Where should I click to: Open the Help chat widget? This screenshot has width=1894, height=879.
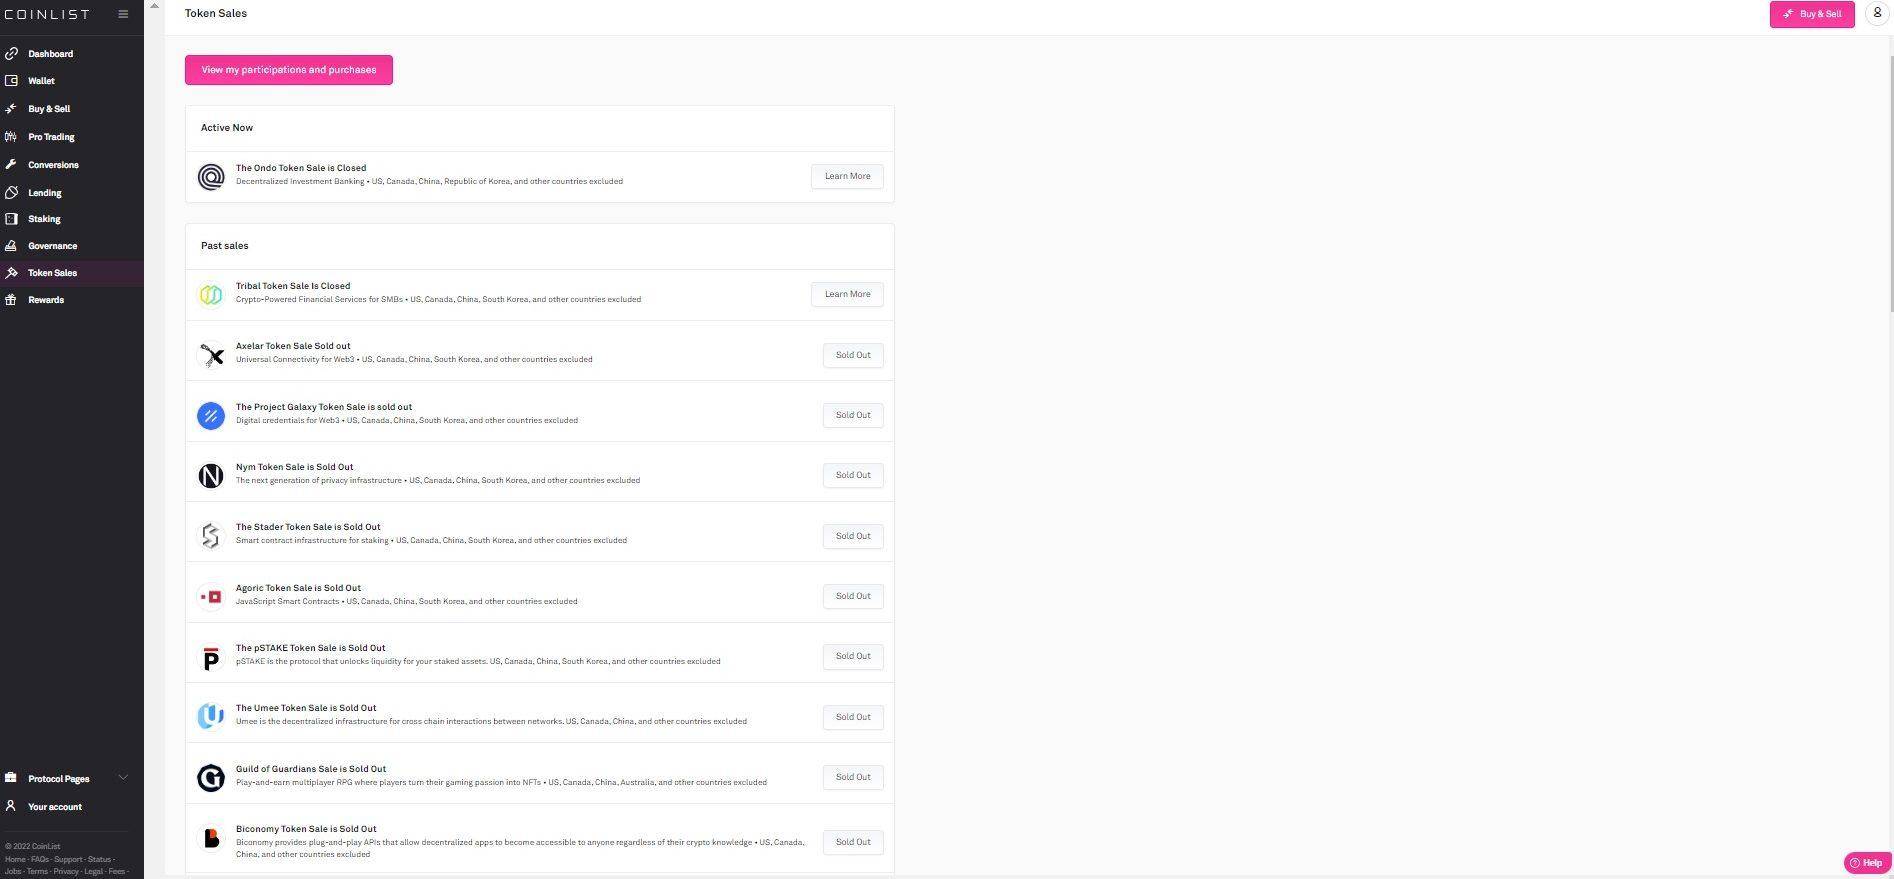(1867, 863)
